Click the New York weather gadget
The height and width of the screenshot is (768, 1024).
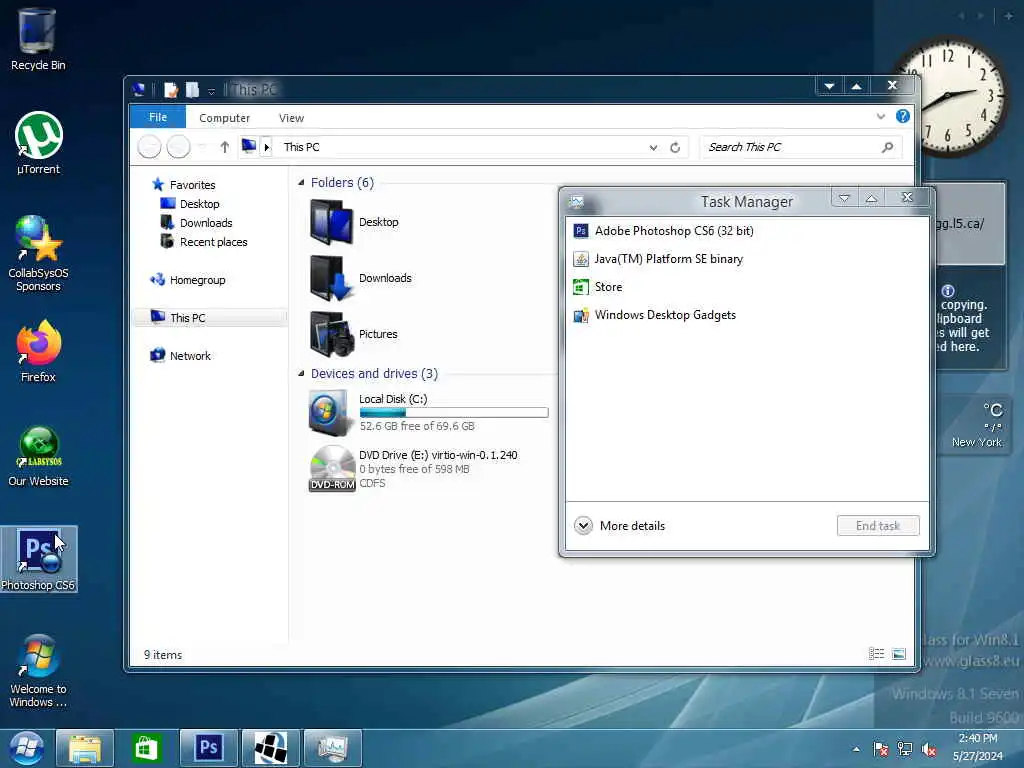pos(974,426)
